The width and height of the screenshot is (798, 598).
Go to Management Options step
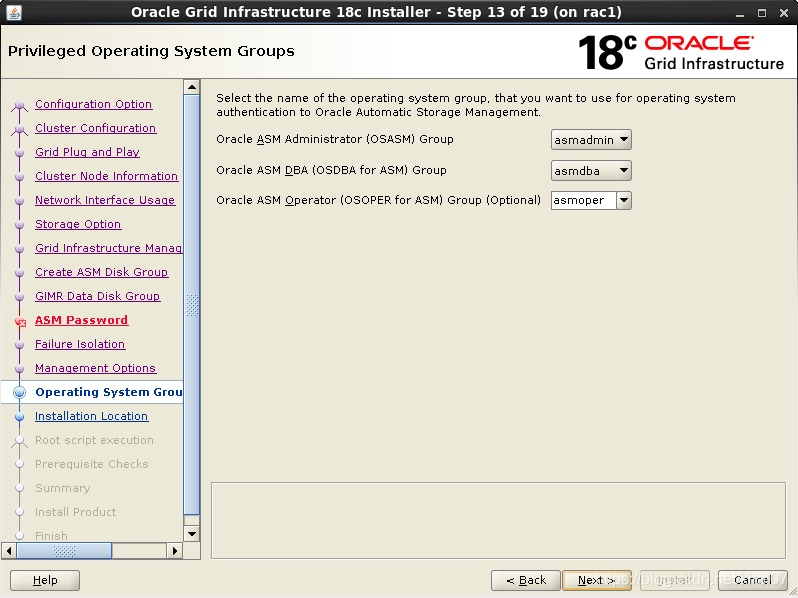click(96, 368)
